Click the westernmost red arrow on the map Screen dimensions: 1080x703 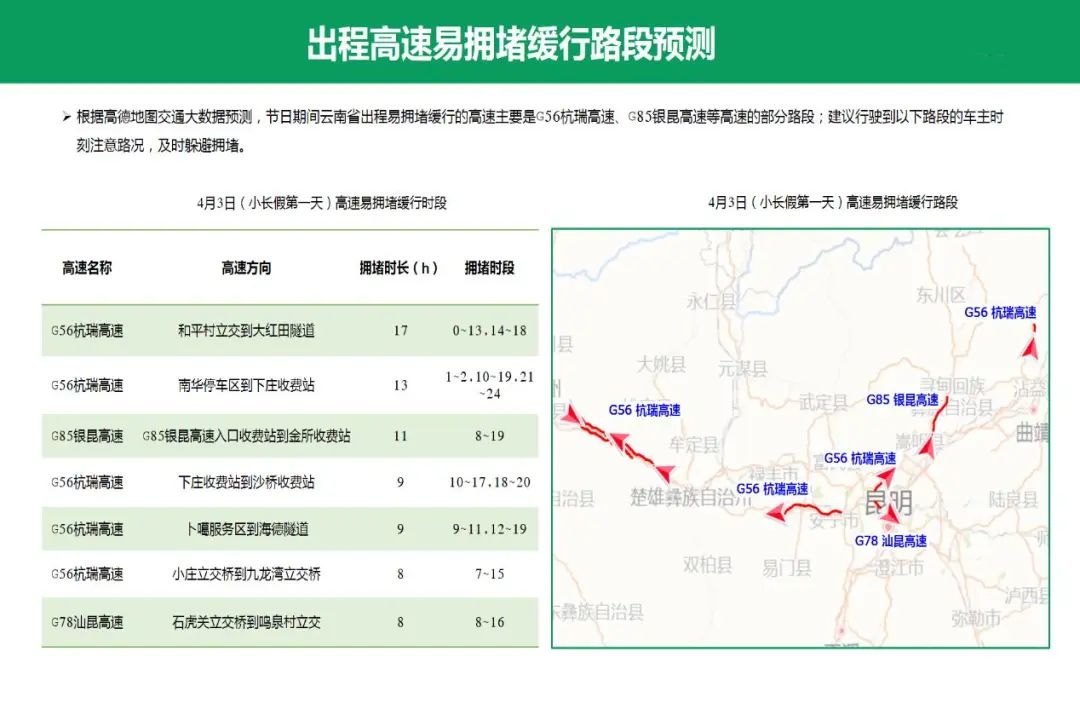coord(569,413)
